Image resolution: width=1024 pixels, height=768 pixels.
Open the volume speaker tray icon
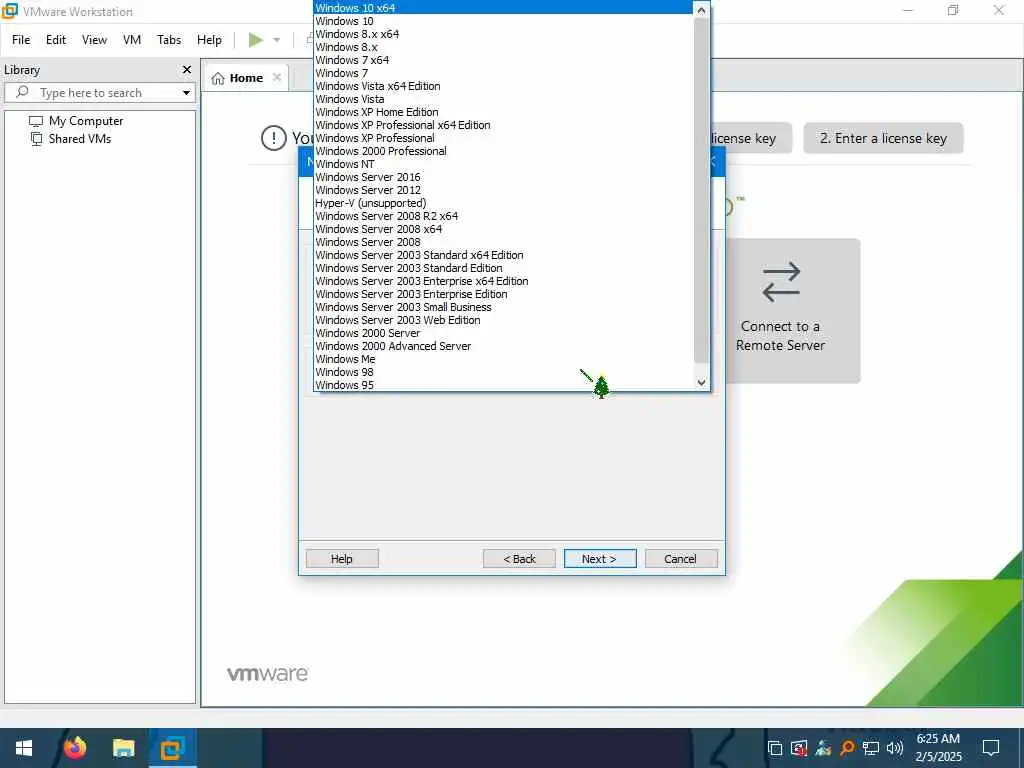894,748
